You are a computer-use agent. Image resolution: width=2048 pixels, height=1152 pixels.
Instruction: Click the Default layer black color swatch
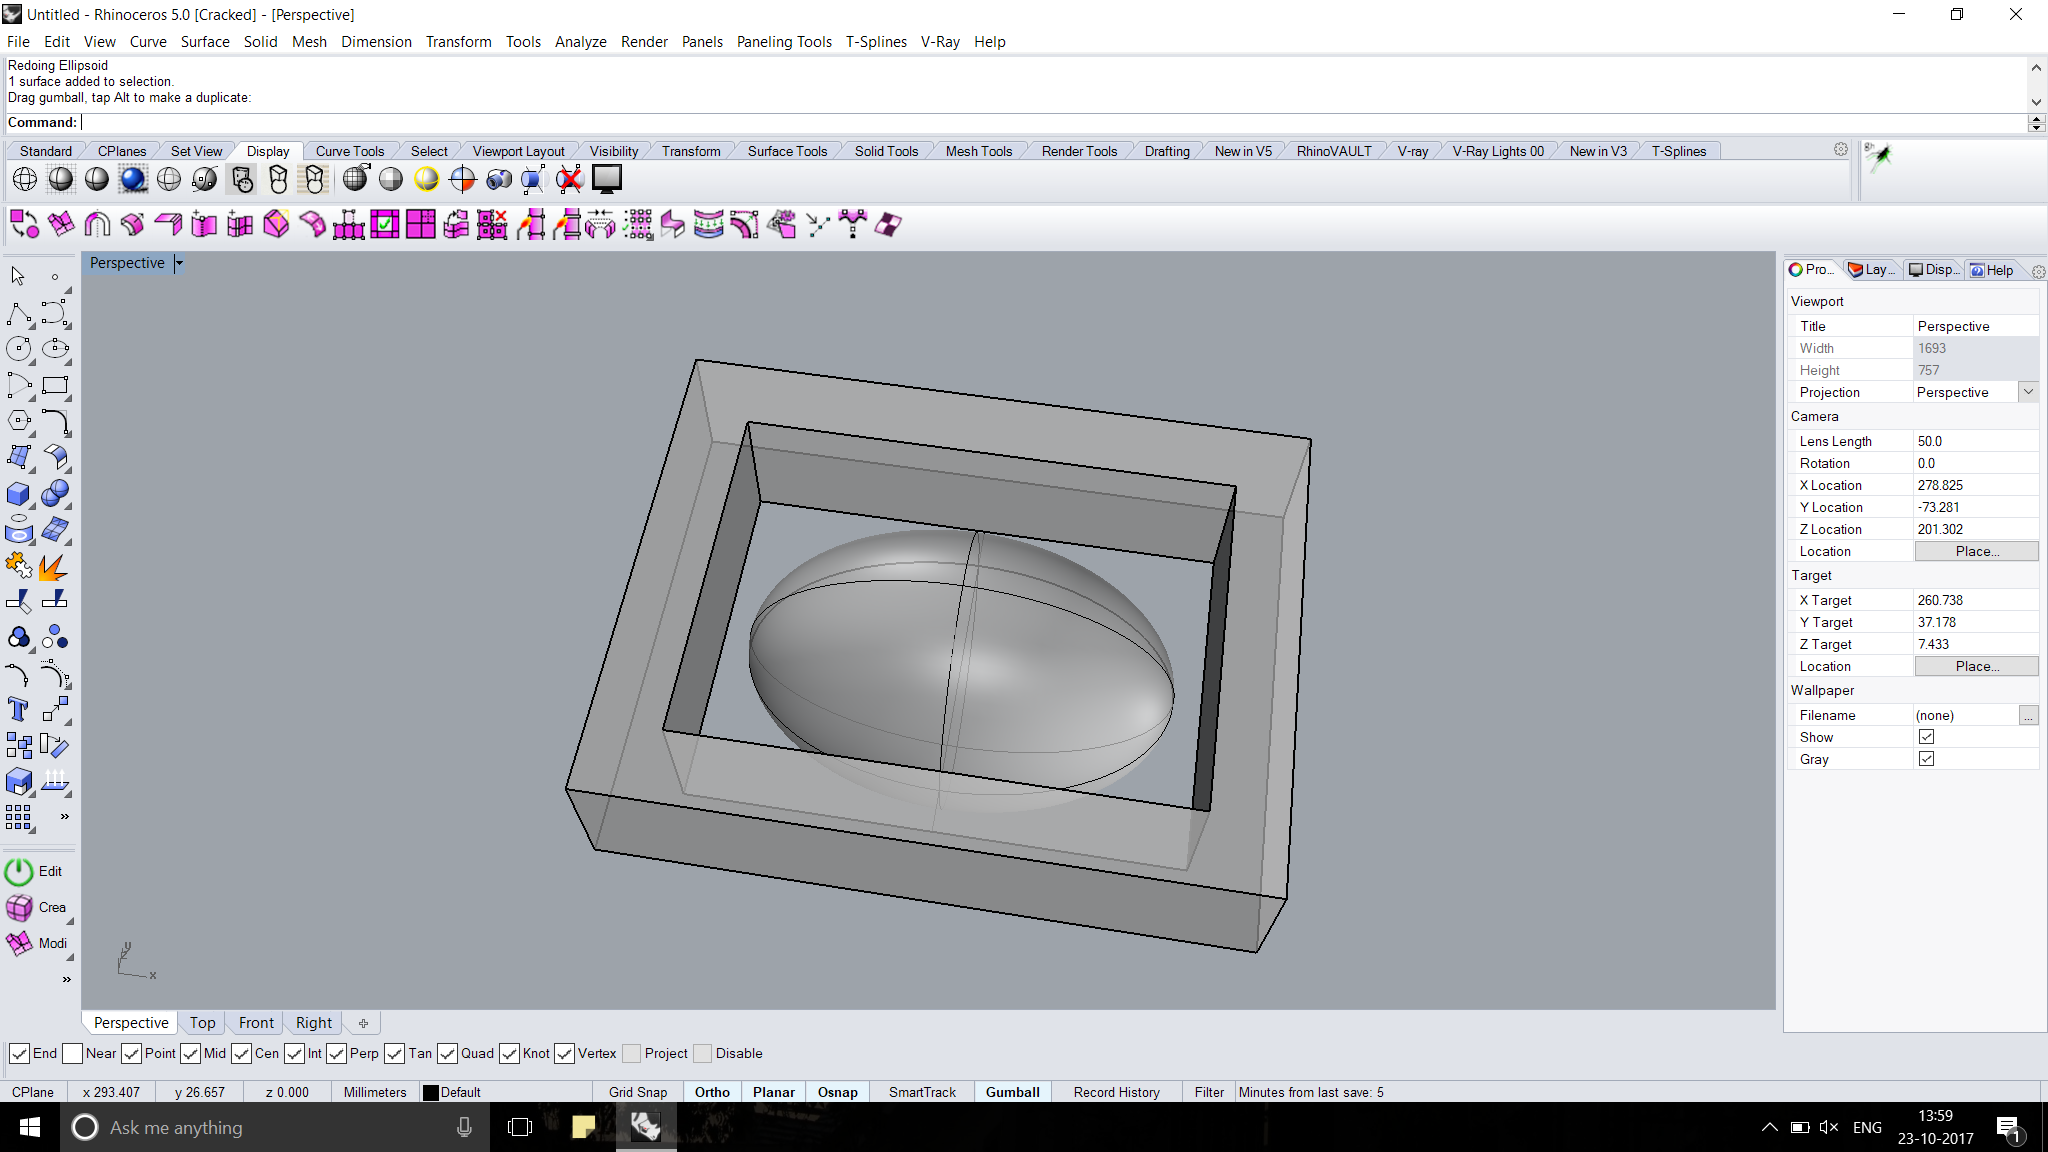(x=431, y=1093)
